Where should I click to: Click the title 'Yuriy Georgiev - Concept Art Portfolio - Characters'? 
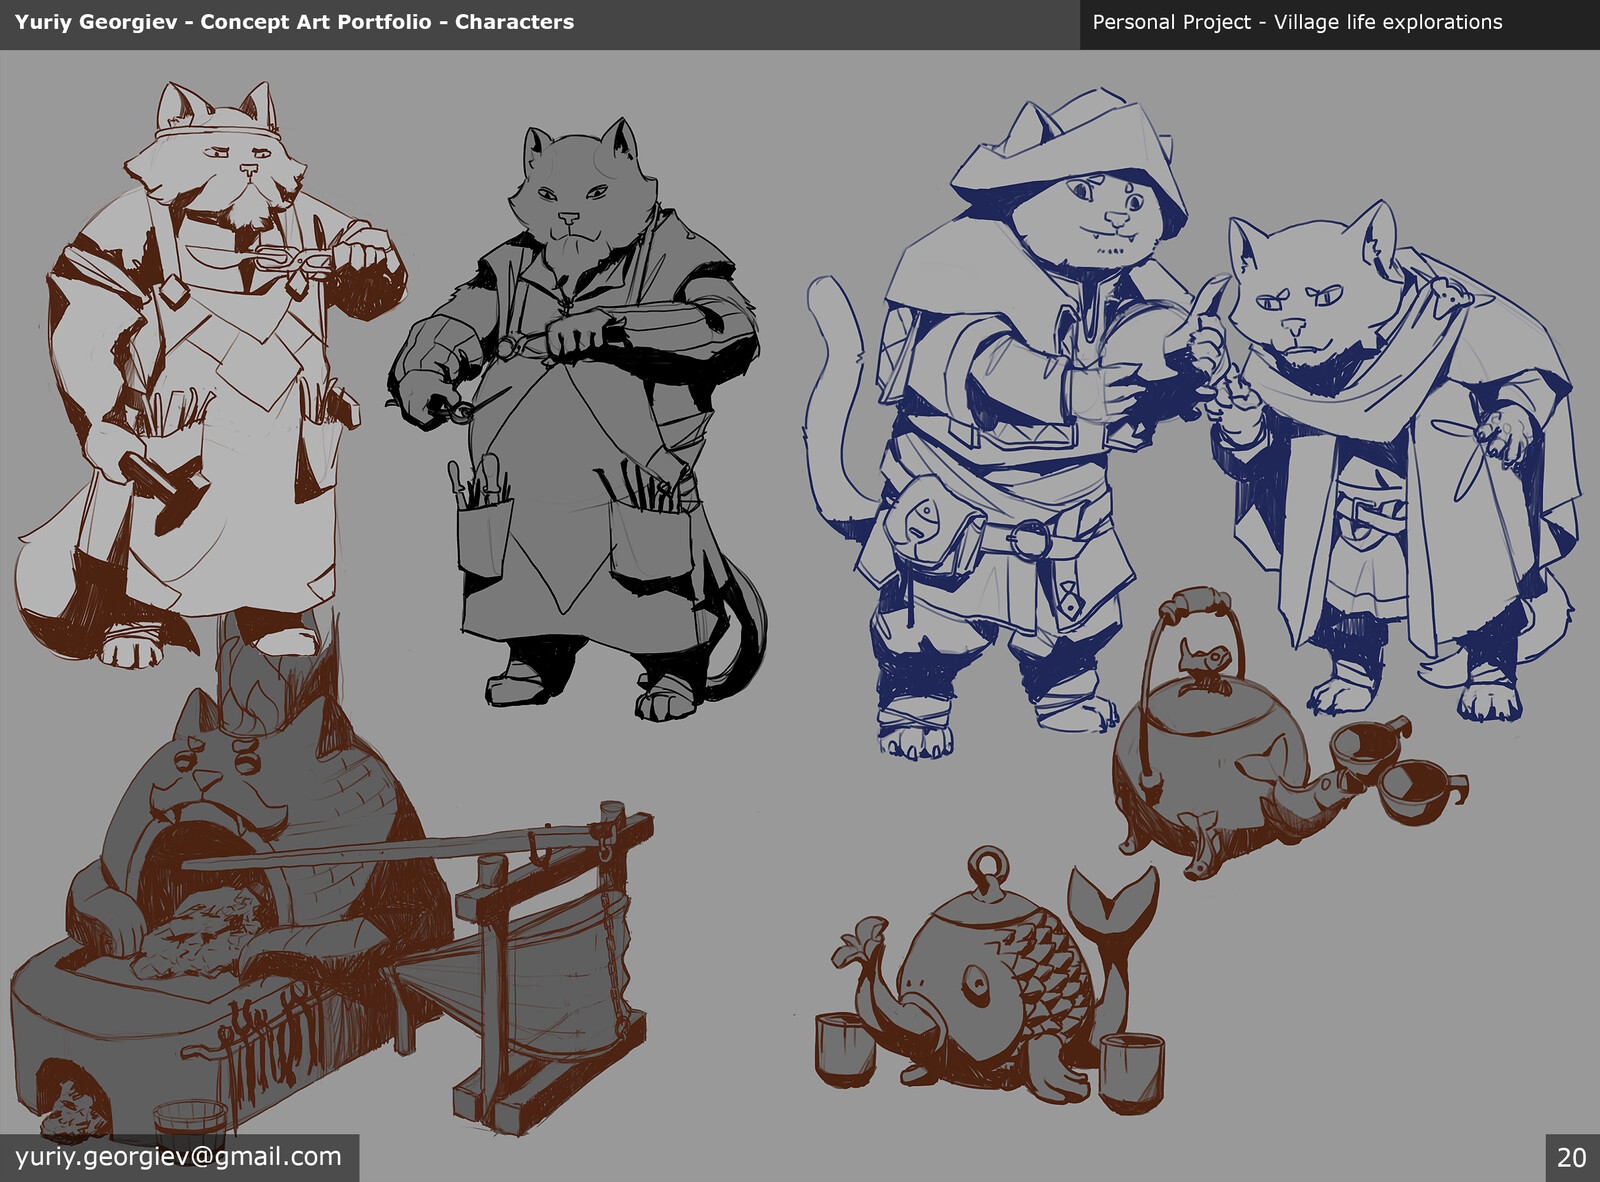[x=294, y=22]
